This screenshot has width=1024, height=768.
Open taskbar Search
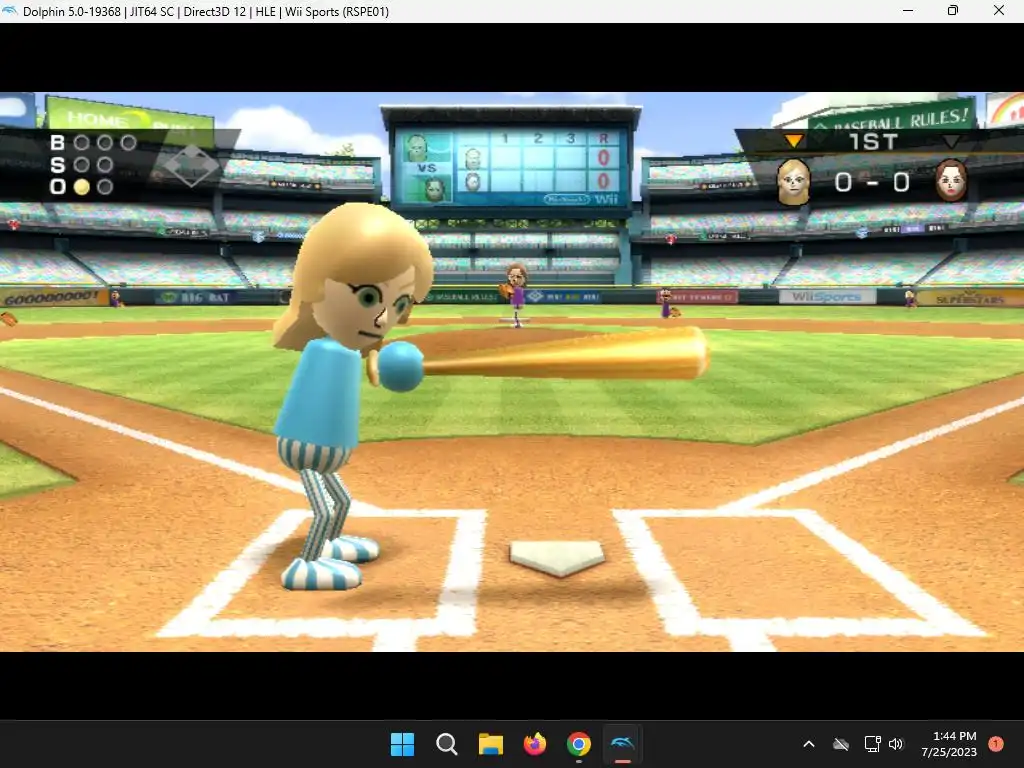click(x=447, y=744)
